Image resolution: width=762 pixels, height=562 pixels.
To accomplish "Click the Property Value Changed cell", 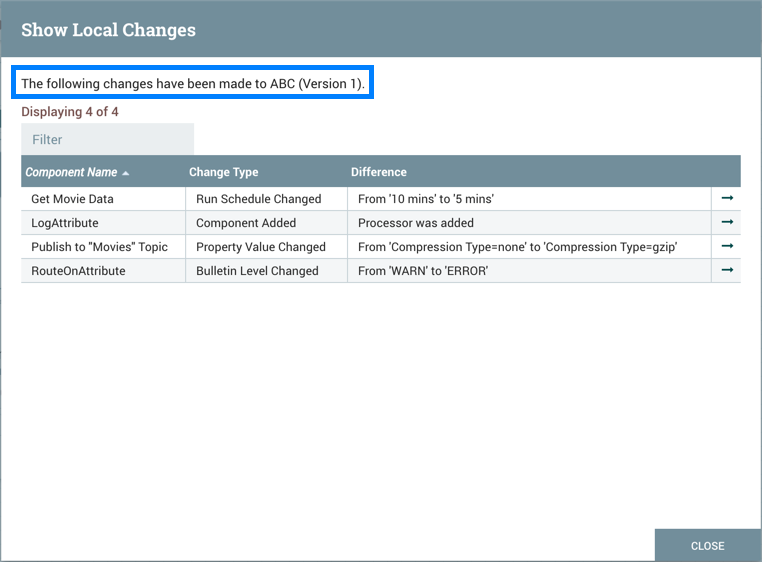I will pos(261,247).
